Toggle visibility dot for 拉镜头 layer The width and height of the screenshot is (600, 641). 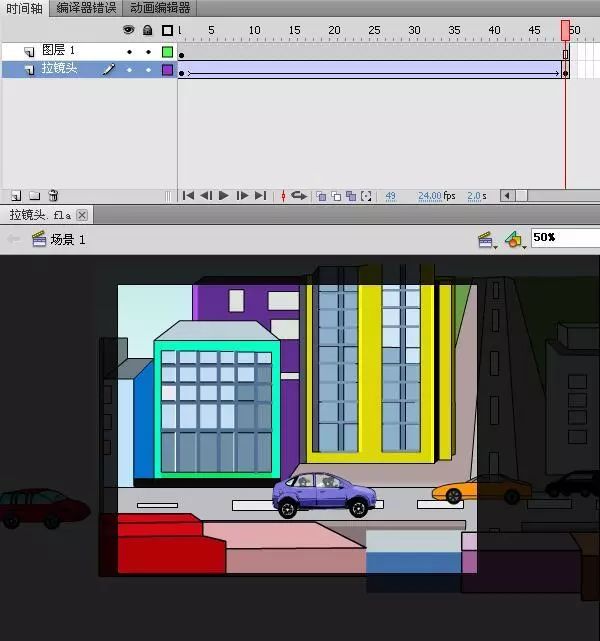[x=129, y=70]
